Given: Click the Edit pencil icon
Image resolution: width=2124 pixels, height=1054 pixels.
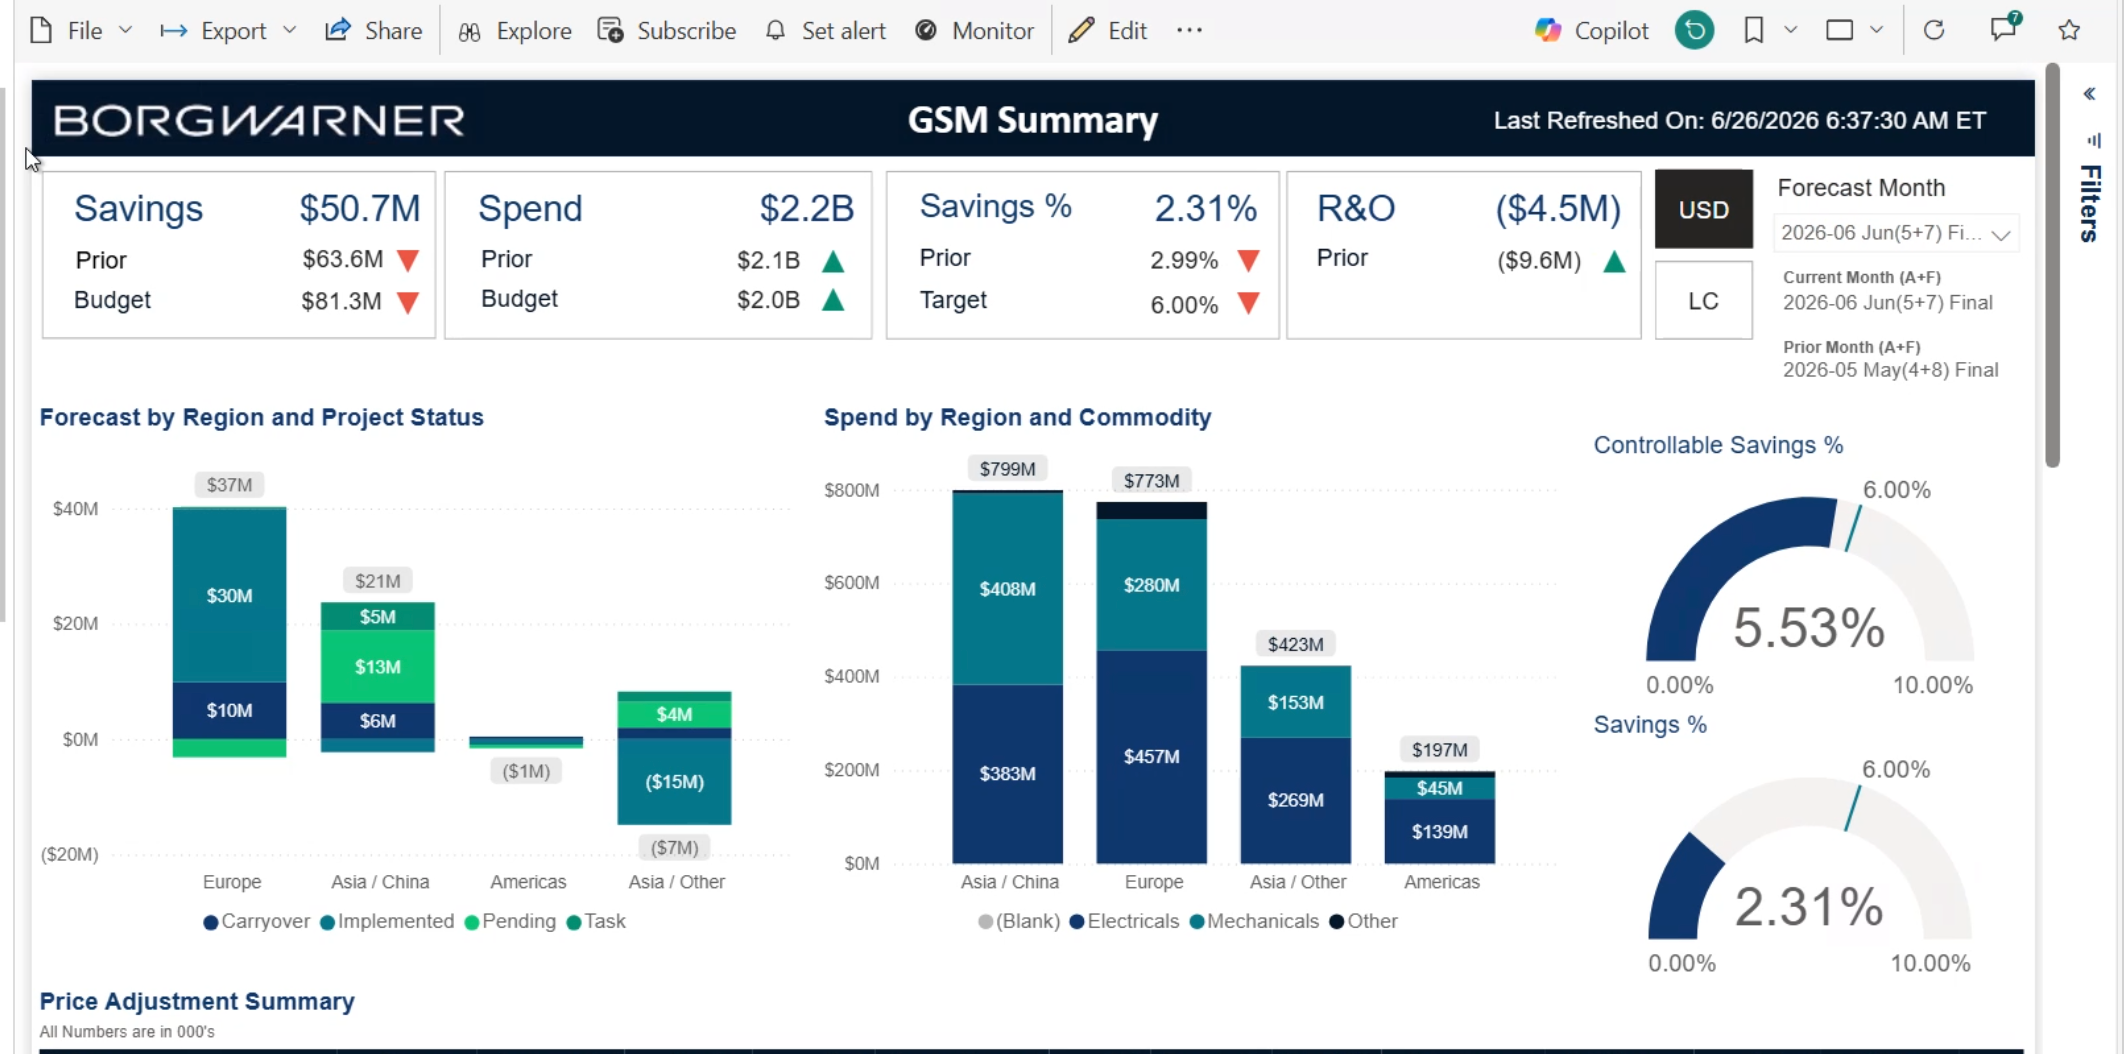Looking at the screenshot, I should 1081,31.
